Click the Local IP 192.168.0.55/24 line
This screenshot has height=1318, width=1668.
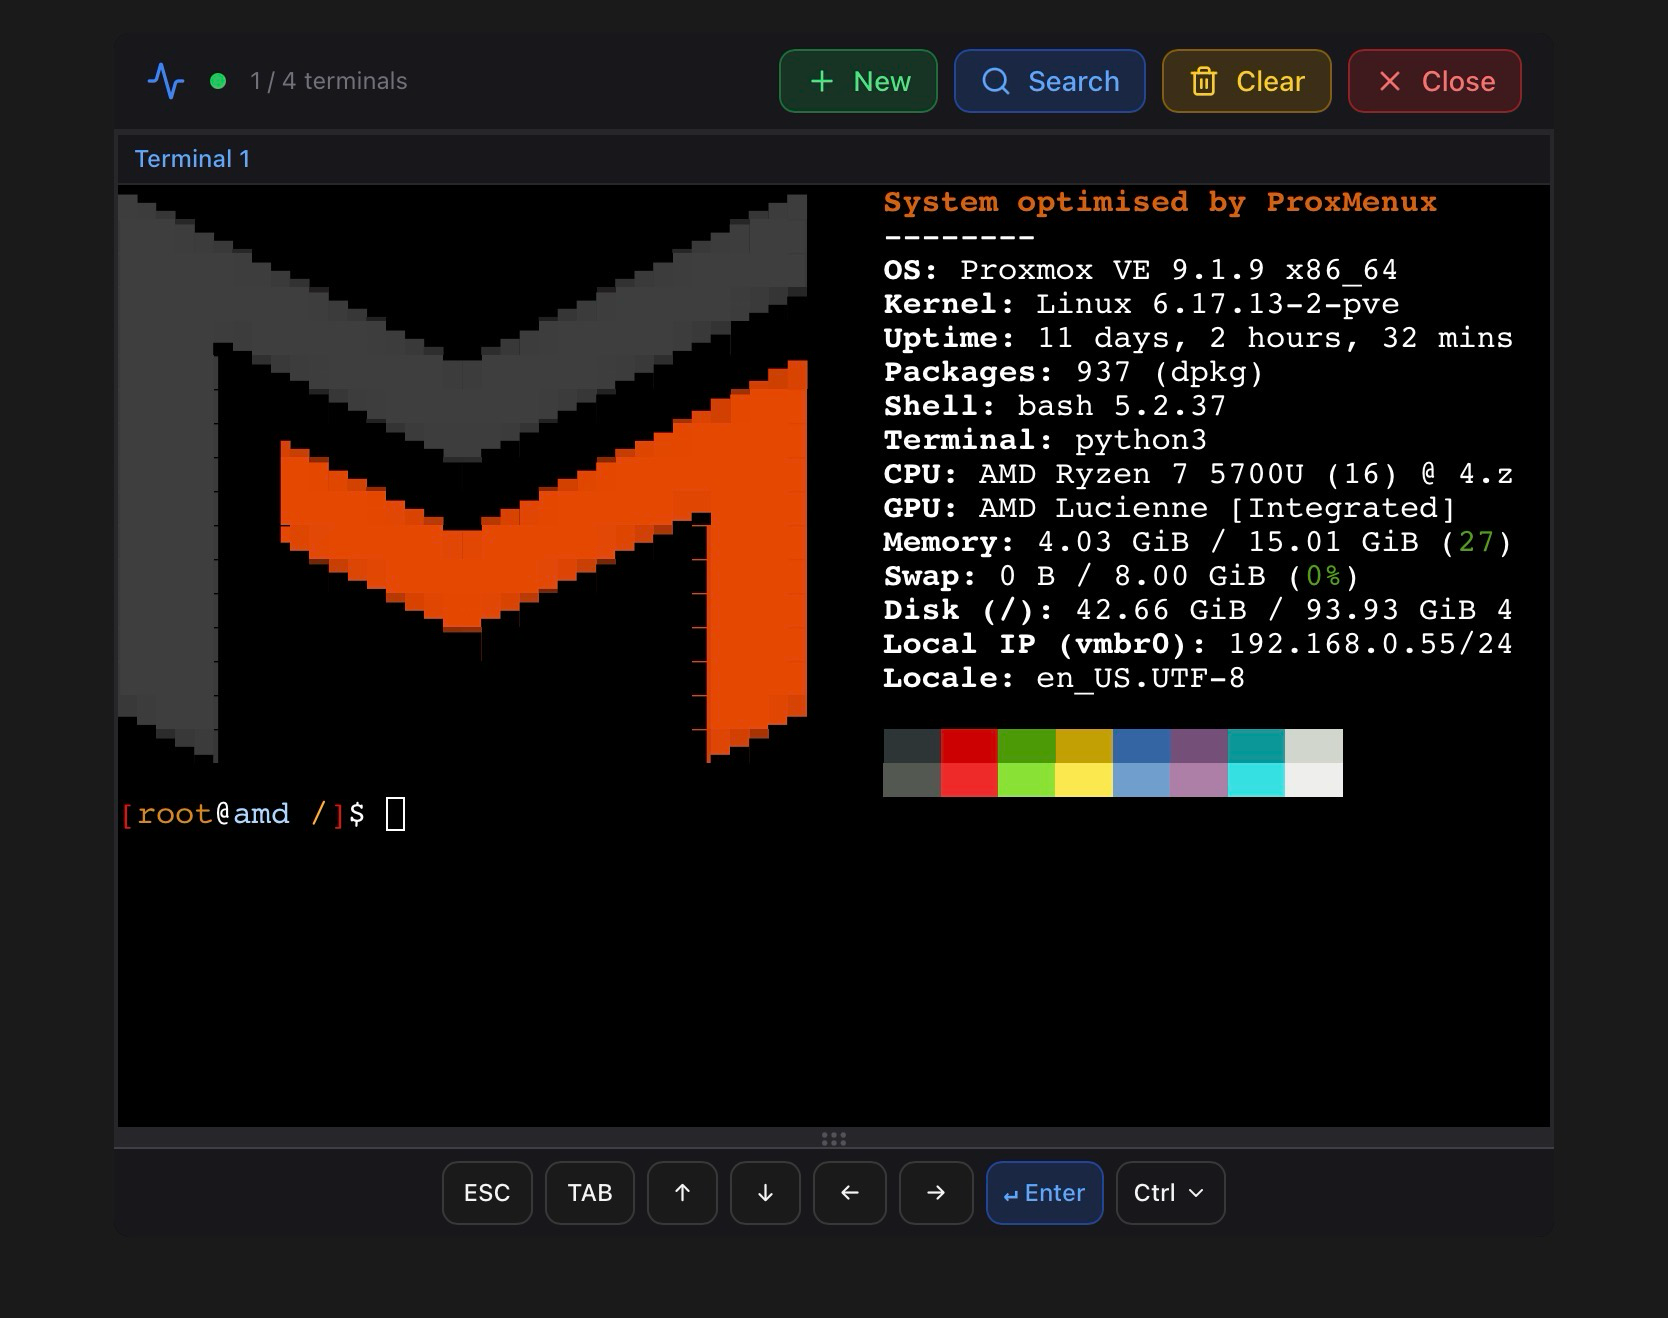pos(1198,645)
